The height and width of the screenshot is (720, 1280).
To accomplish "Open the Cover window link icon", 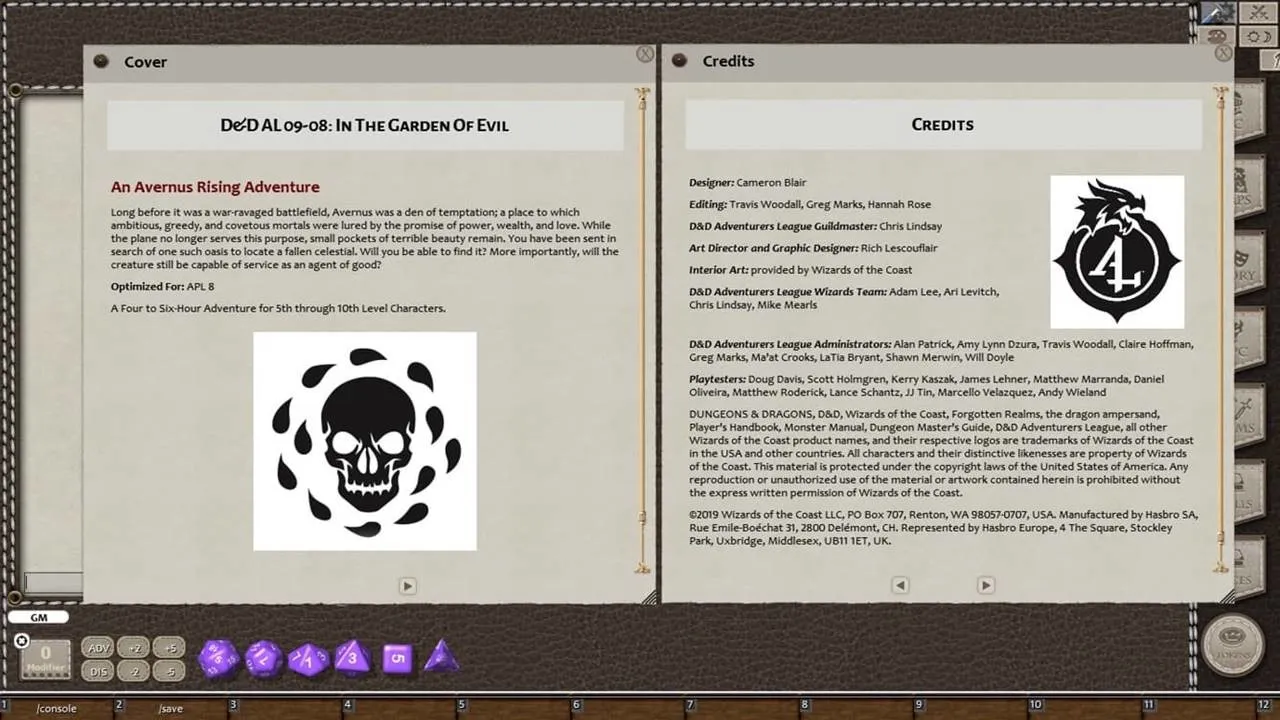I will point(101,61).
